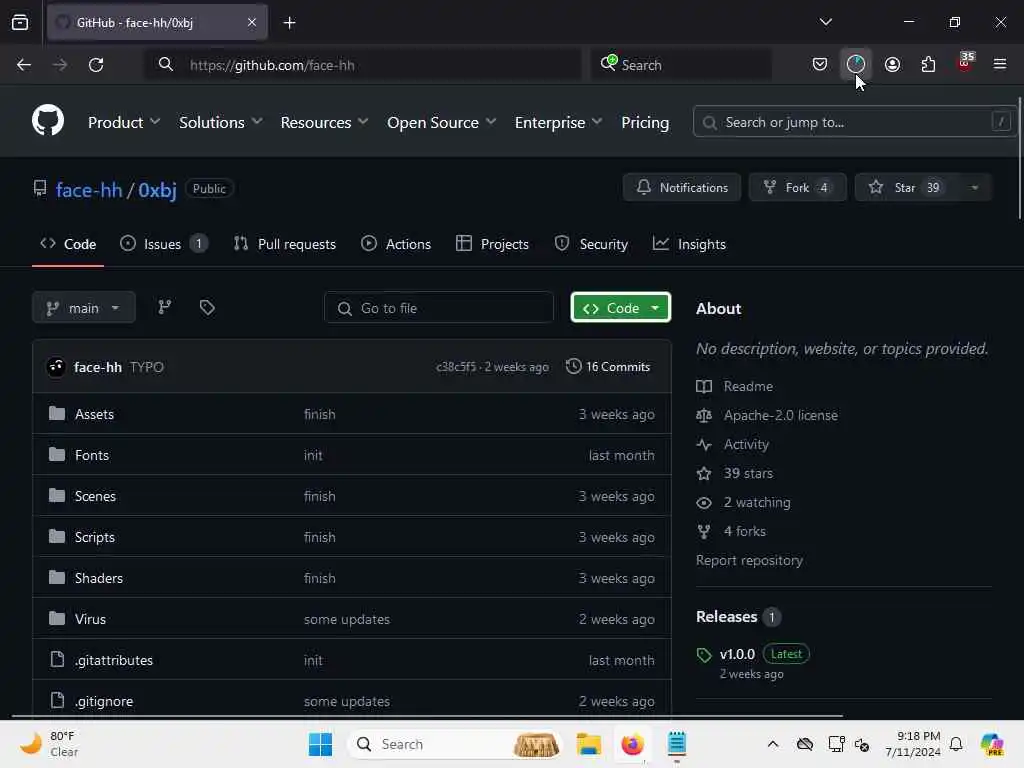This screenshot has width=1024, height=768.
Task: Star the repository
Action: tap(906, 187)
